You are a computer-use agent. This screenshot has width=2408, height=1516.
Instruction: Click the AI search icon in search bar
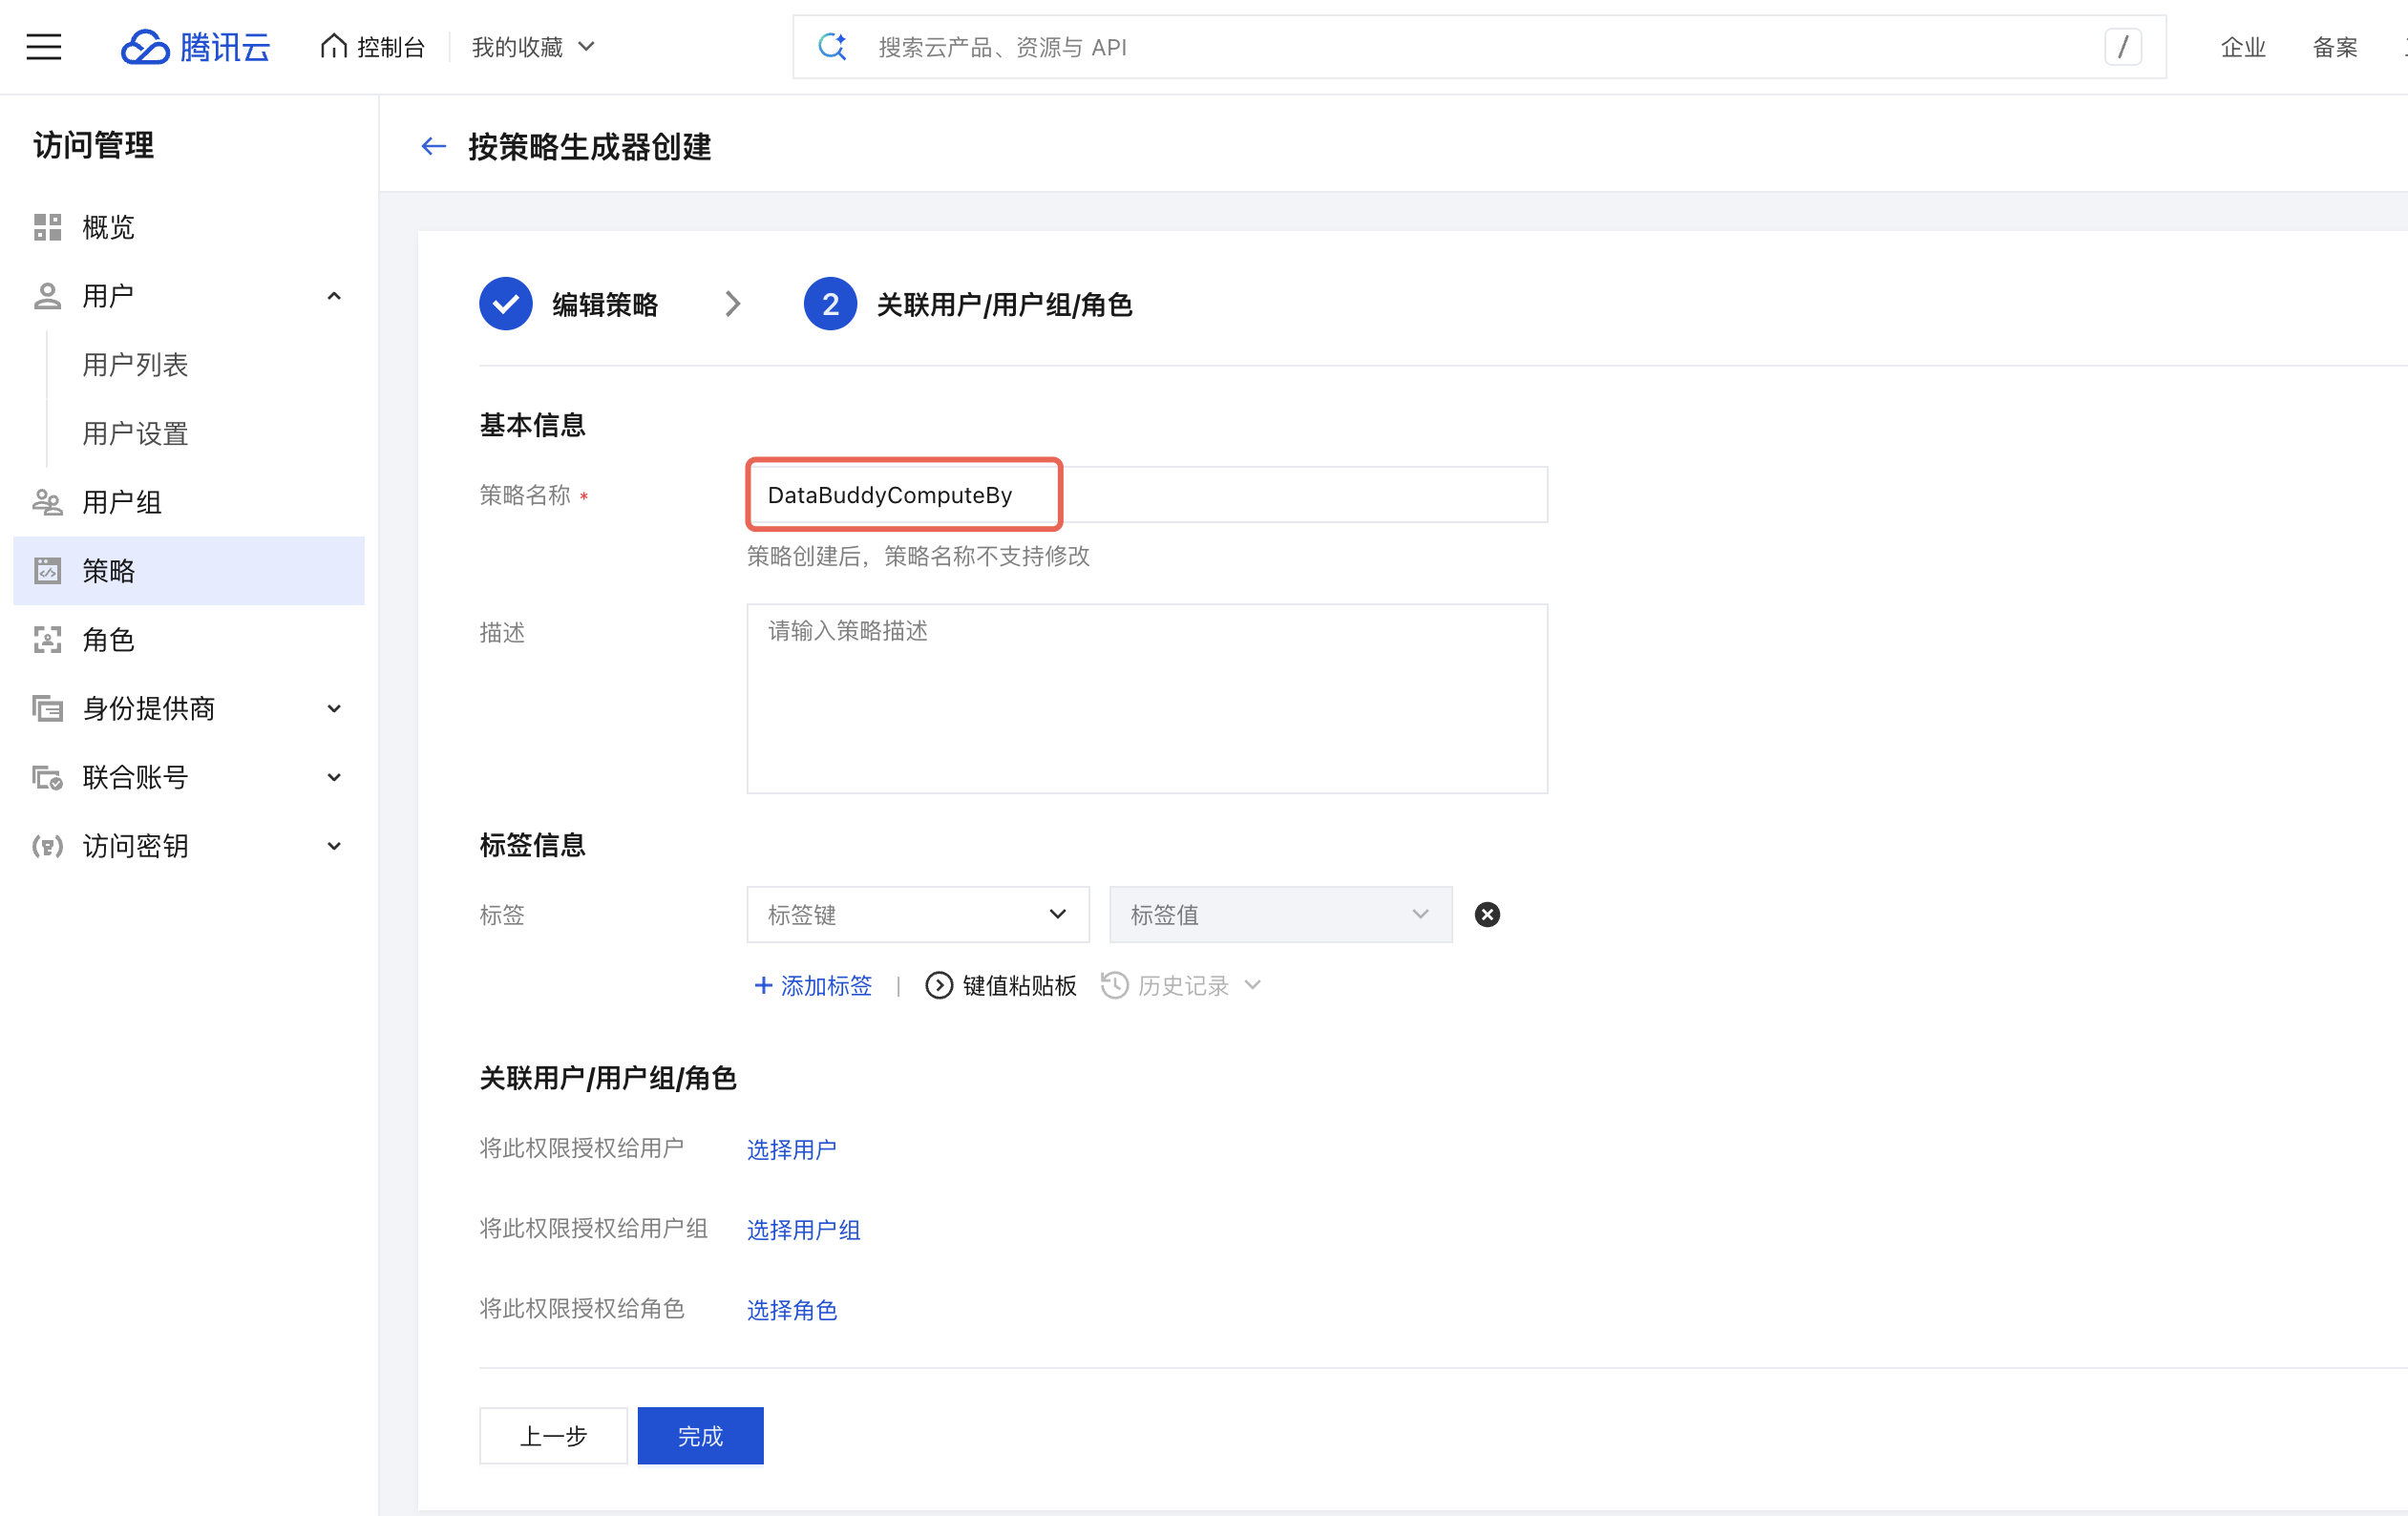pos(832,47)
